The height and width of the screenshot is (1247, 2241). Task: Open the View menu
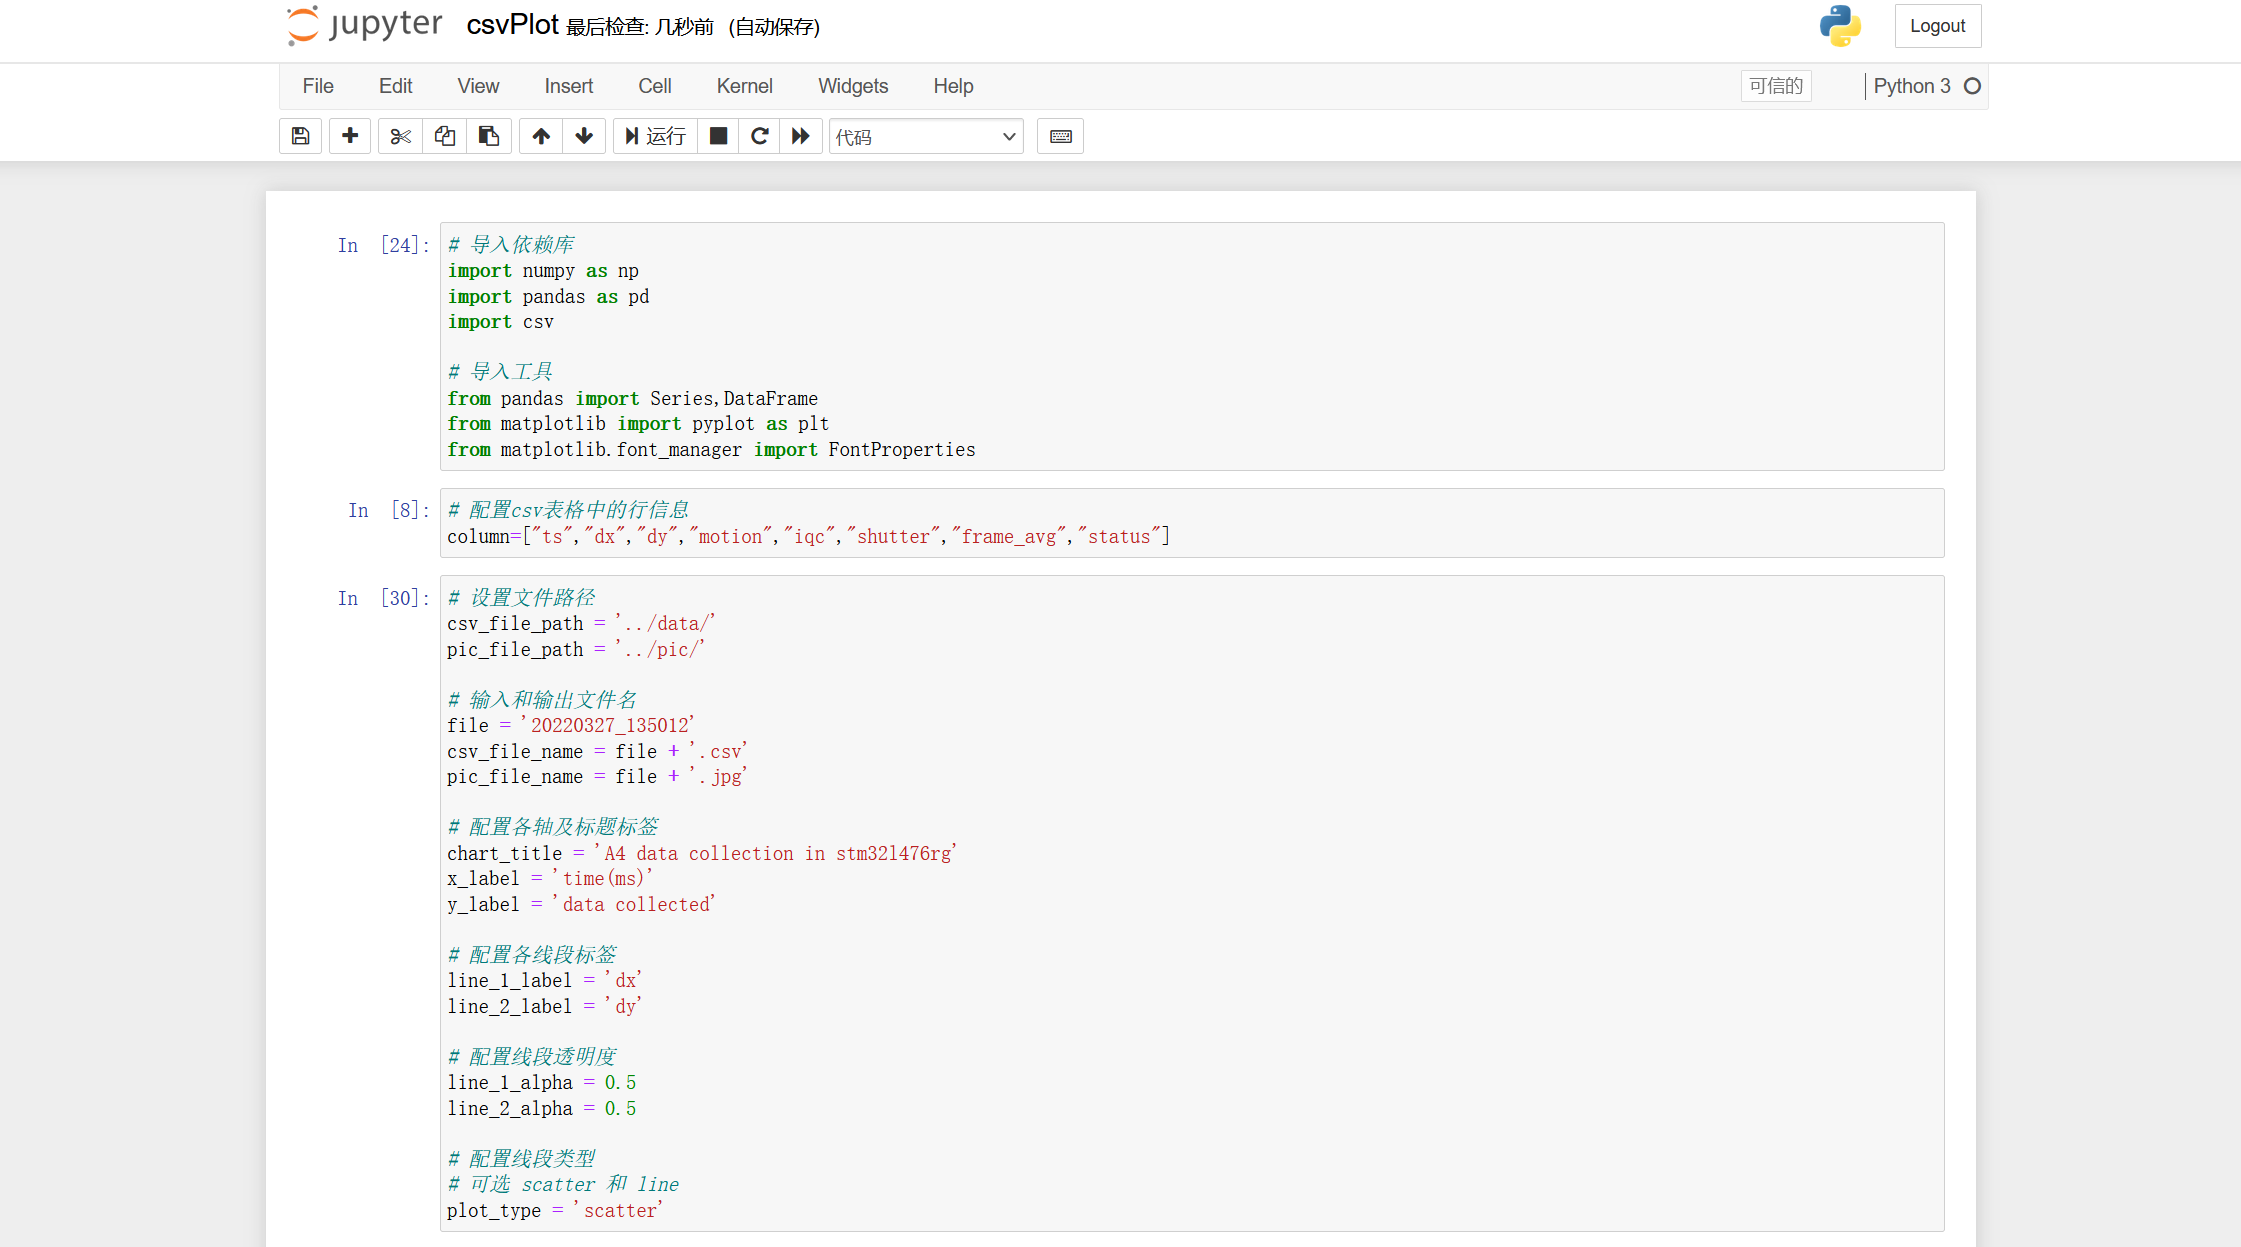pyautogui.click(x=478, y=86)
